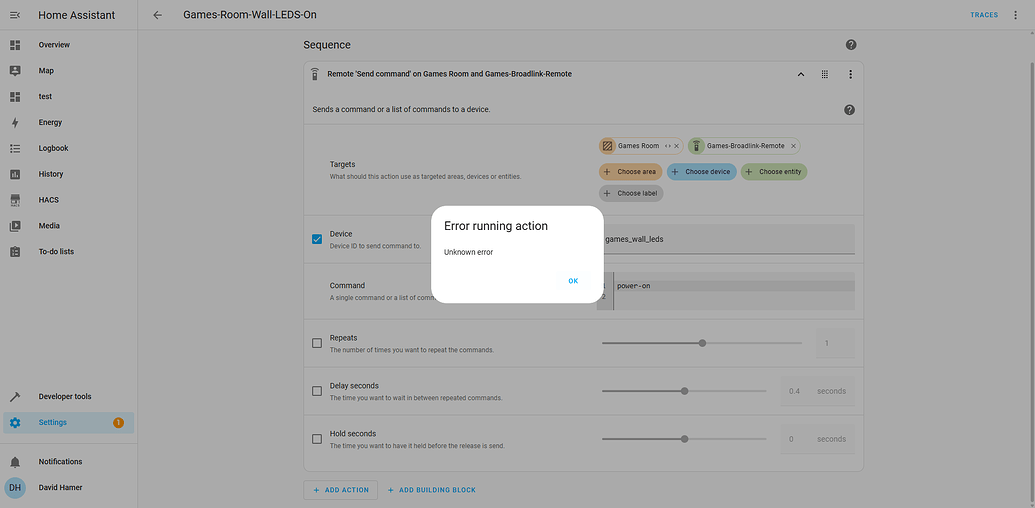Click the Notifications bell icon

(x=15, y=461)
